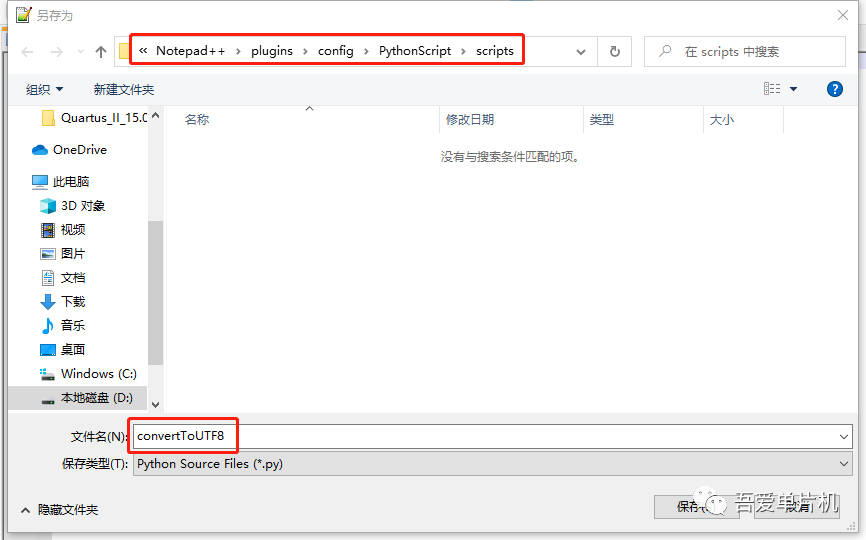Click scripts in the address path
866x540 pixels.
pyautogui.click(x=495, y=51)
